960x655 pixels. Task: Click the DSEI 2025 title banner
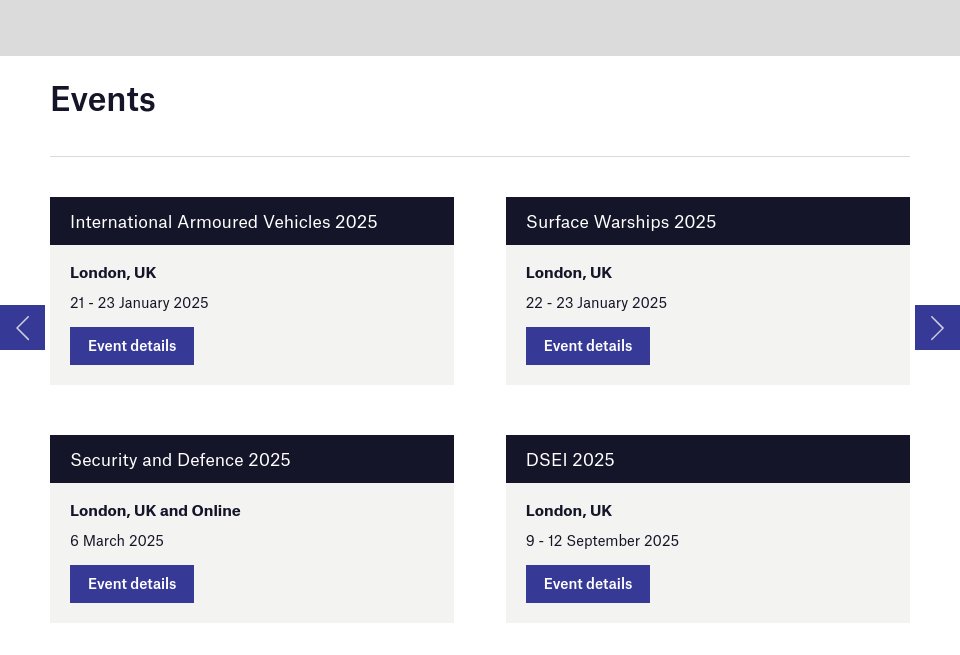(x=570, y=459)
